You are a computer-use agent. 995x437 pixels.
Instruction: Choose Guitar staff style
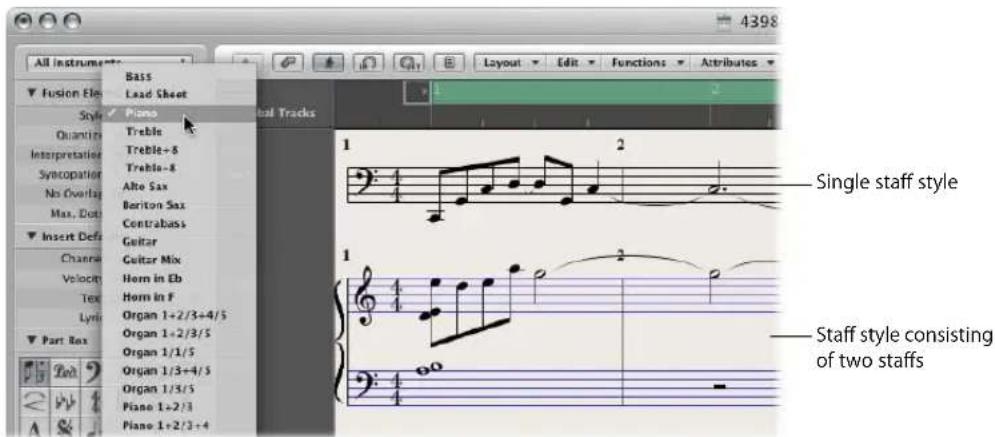178,242
